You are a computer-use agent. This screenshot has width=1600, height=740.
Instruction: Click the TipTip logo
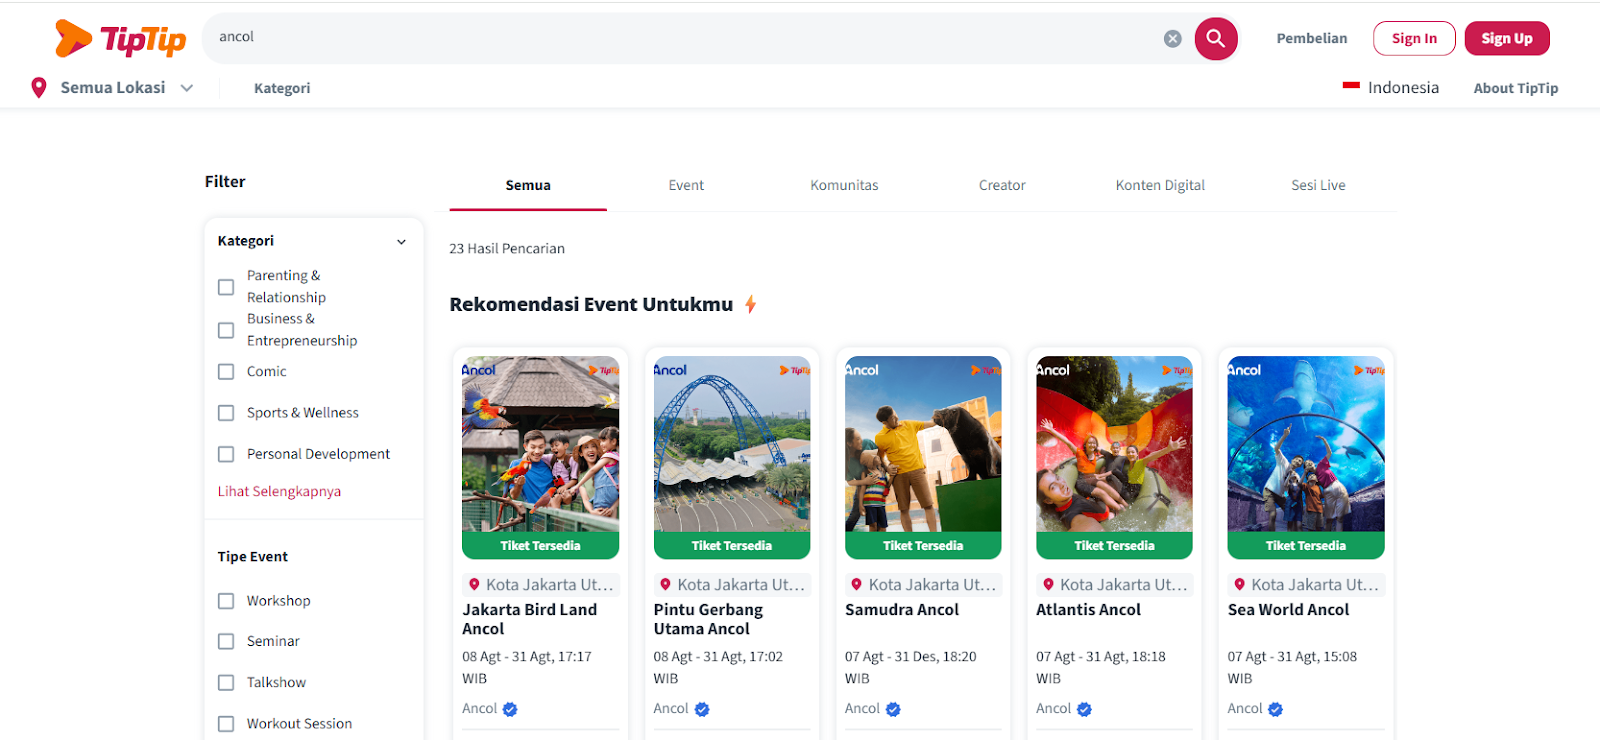tap(120, 39)
